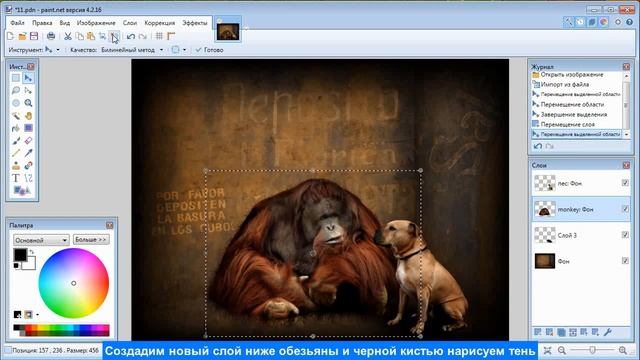The height and width of the screenshot is (360, 640).
Task: Open the Коррекция menu
Action: point(160,23)
